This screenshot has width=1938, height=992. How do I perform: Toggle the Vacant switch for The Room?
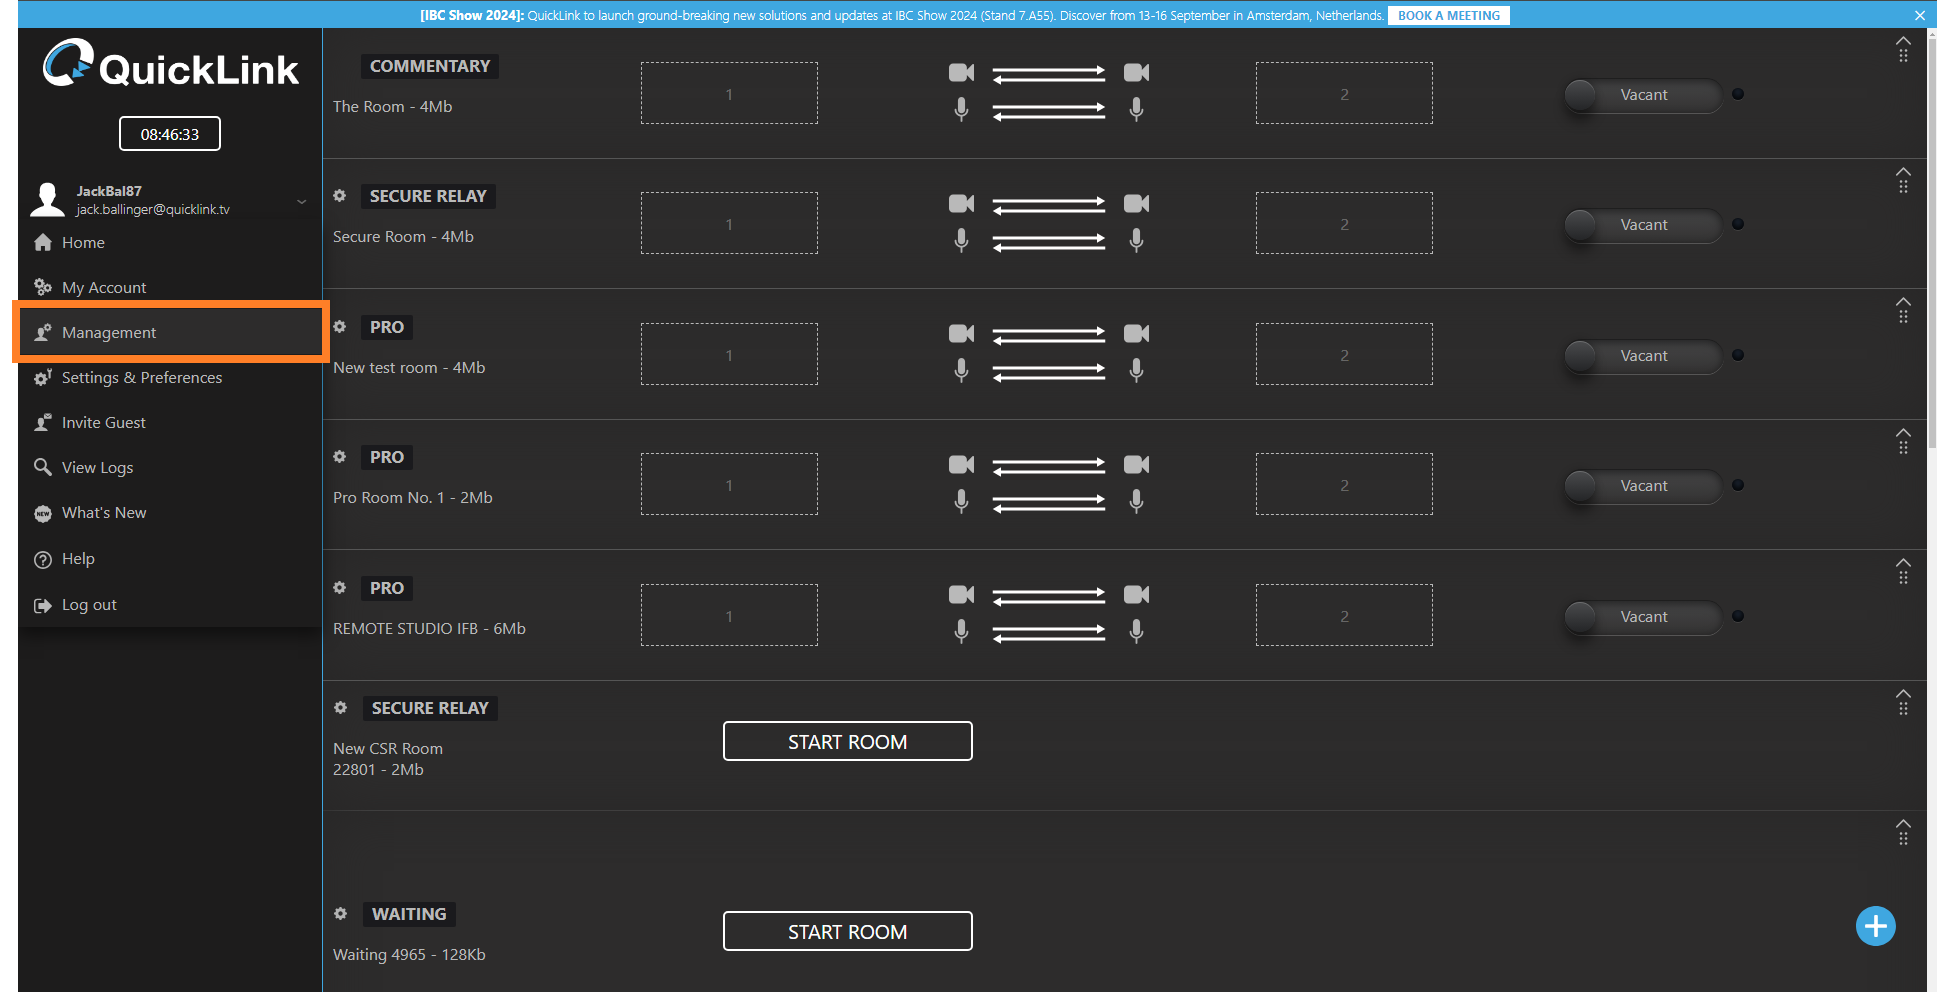1641,95
